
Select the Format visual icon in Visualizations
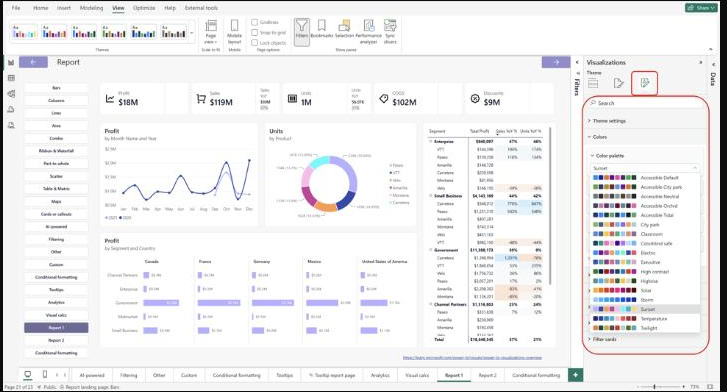[x=619, y=83]
